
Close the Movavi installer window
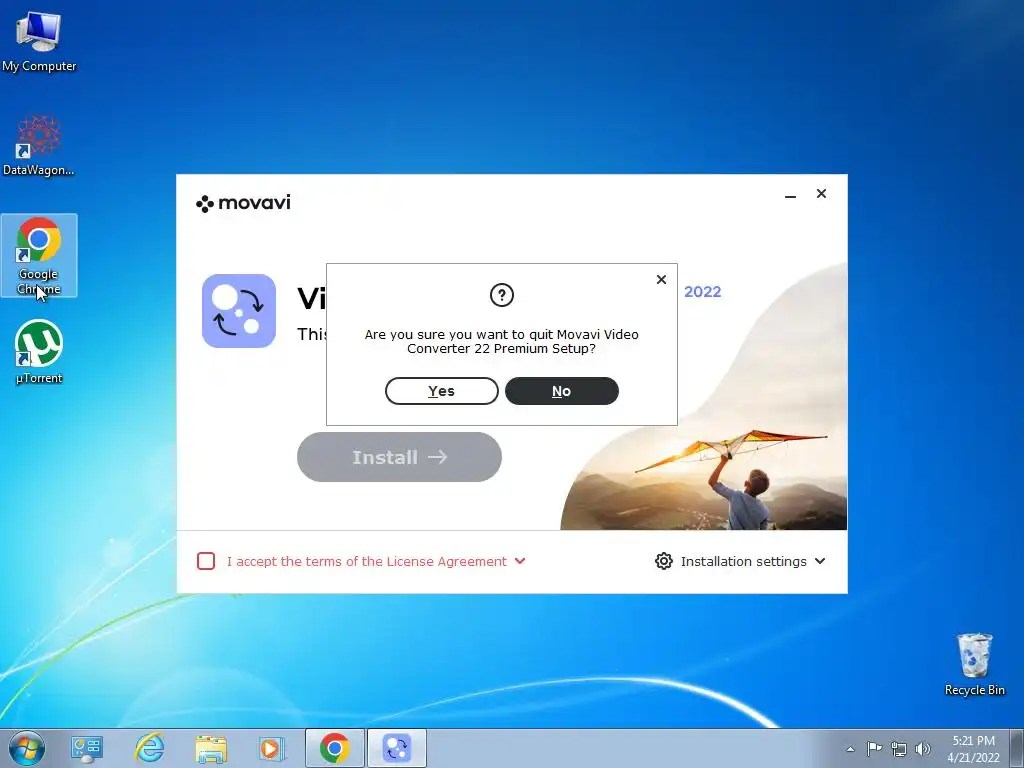(822, 193)
